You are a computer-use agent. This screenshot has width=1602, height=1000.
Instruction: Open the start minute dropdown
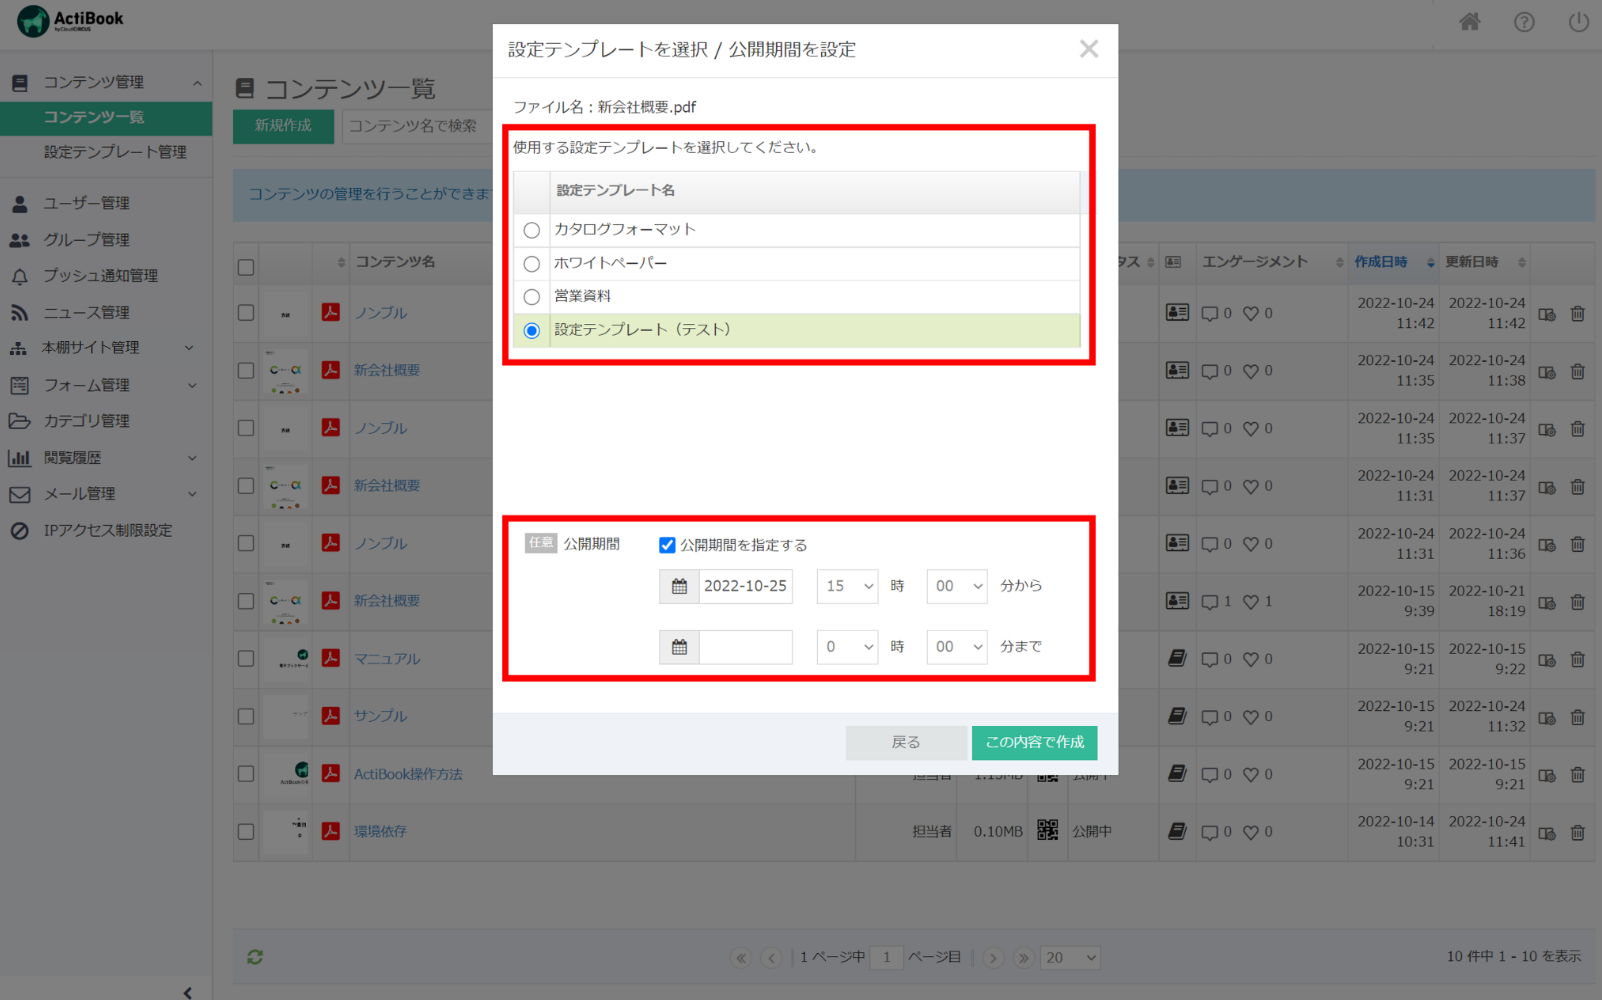click(957, 587)
